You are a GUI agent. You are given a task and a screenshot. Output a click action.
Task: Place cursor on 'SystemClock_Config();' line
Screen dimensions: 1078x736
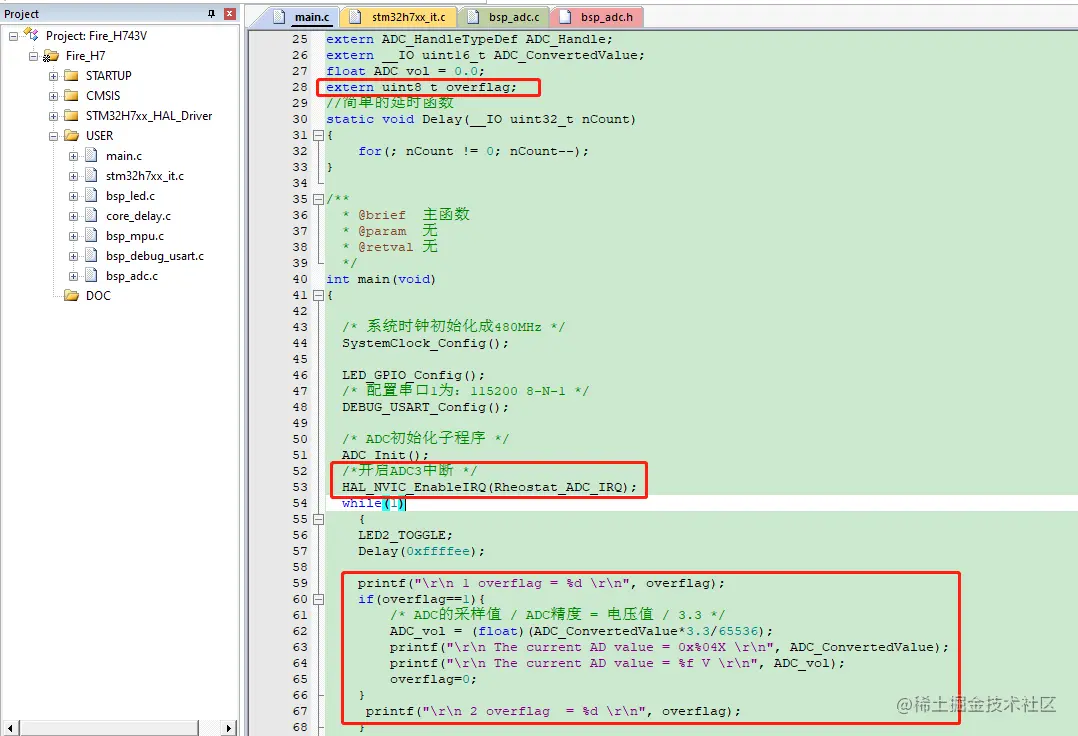pos(426,343)
